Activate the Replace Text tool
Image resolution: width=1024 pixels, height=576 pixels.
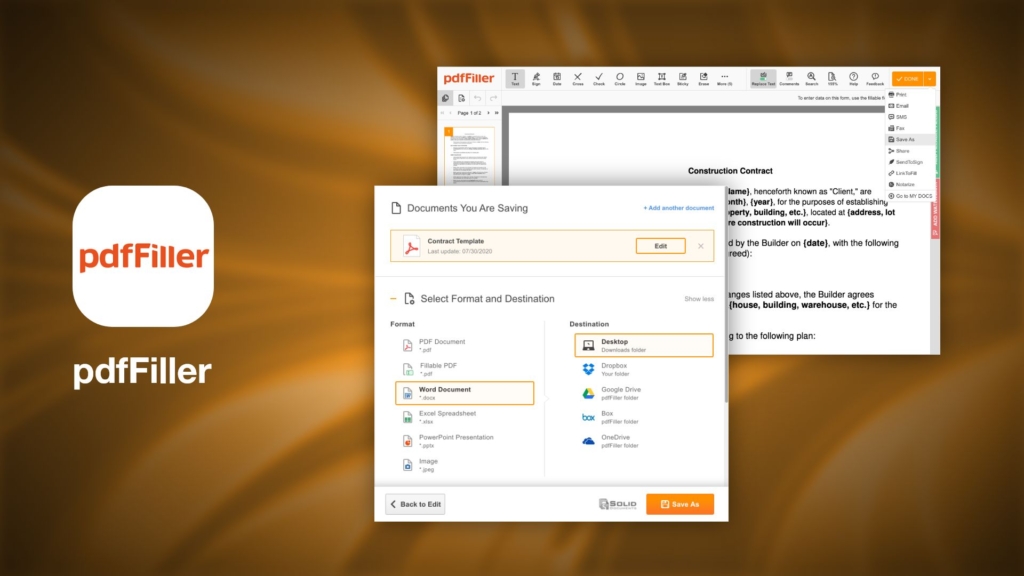[x=763, y=79]
